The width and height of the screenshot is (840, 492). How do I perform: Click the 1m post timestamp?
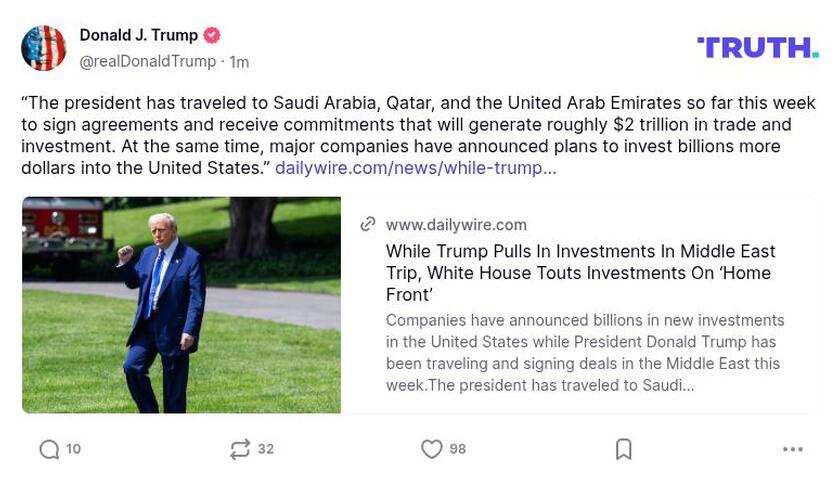[239, 62]
